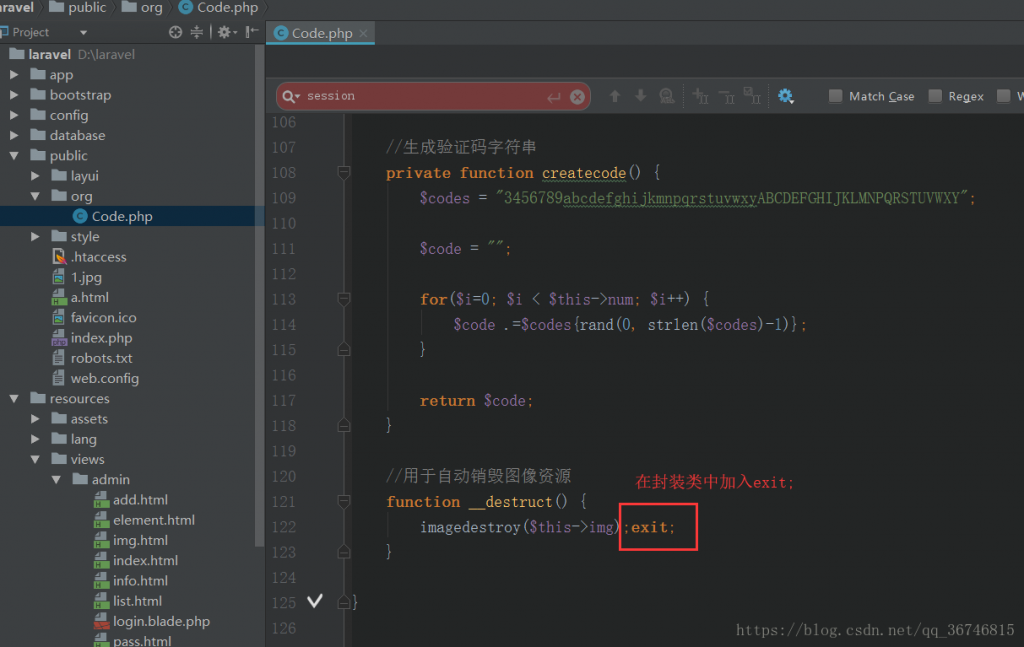Clear the session search text
This screenshot has height=647, width=1024.
point(577,97)
